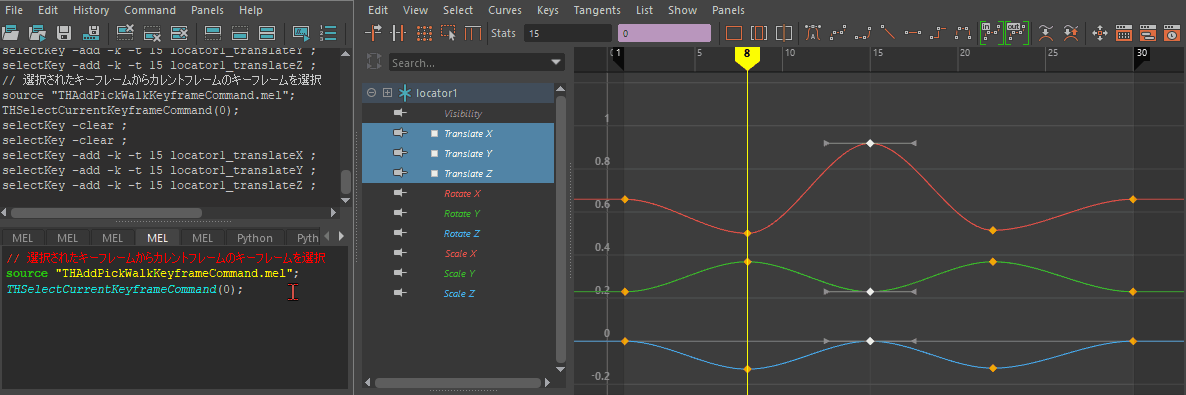Click the script history horizontal scrollbar
Screen dimensions: 1186x395
(x=106, y=213)
